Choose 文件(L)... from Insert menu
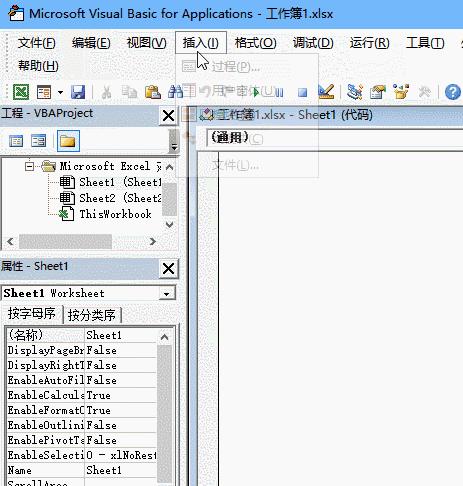Screen dimensions: 463x486 point(247,165)
